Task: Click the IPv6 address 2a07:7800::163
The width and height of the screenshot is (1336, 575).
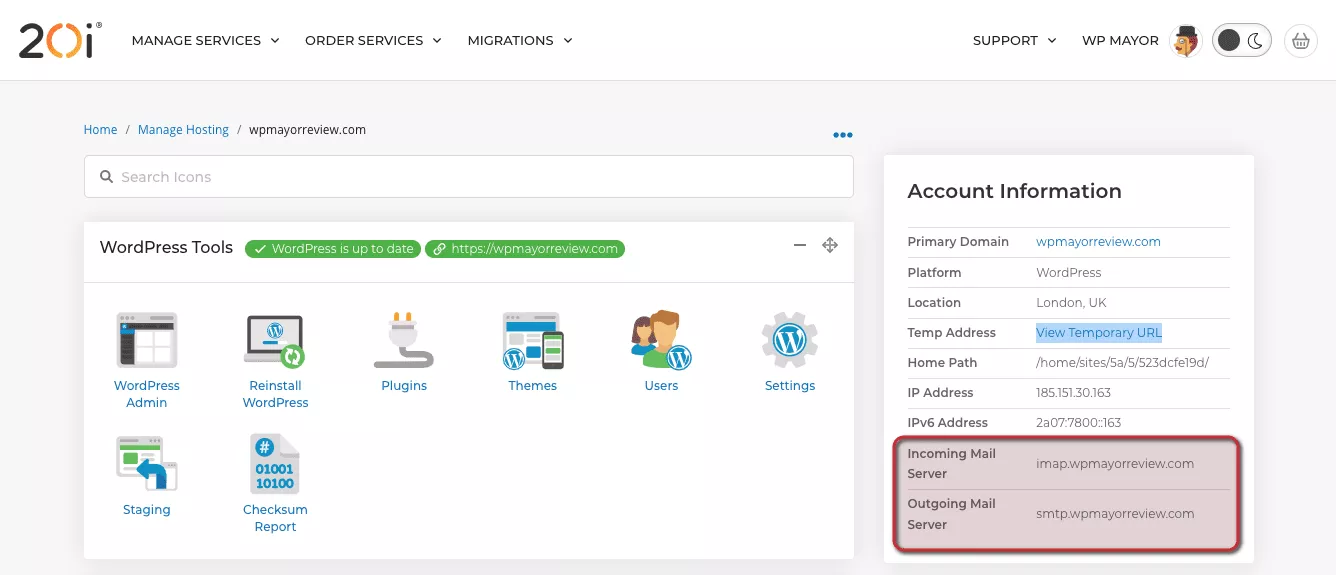Action: 1078,422
